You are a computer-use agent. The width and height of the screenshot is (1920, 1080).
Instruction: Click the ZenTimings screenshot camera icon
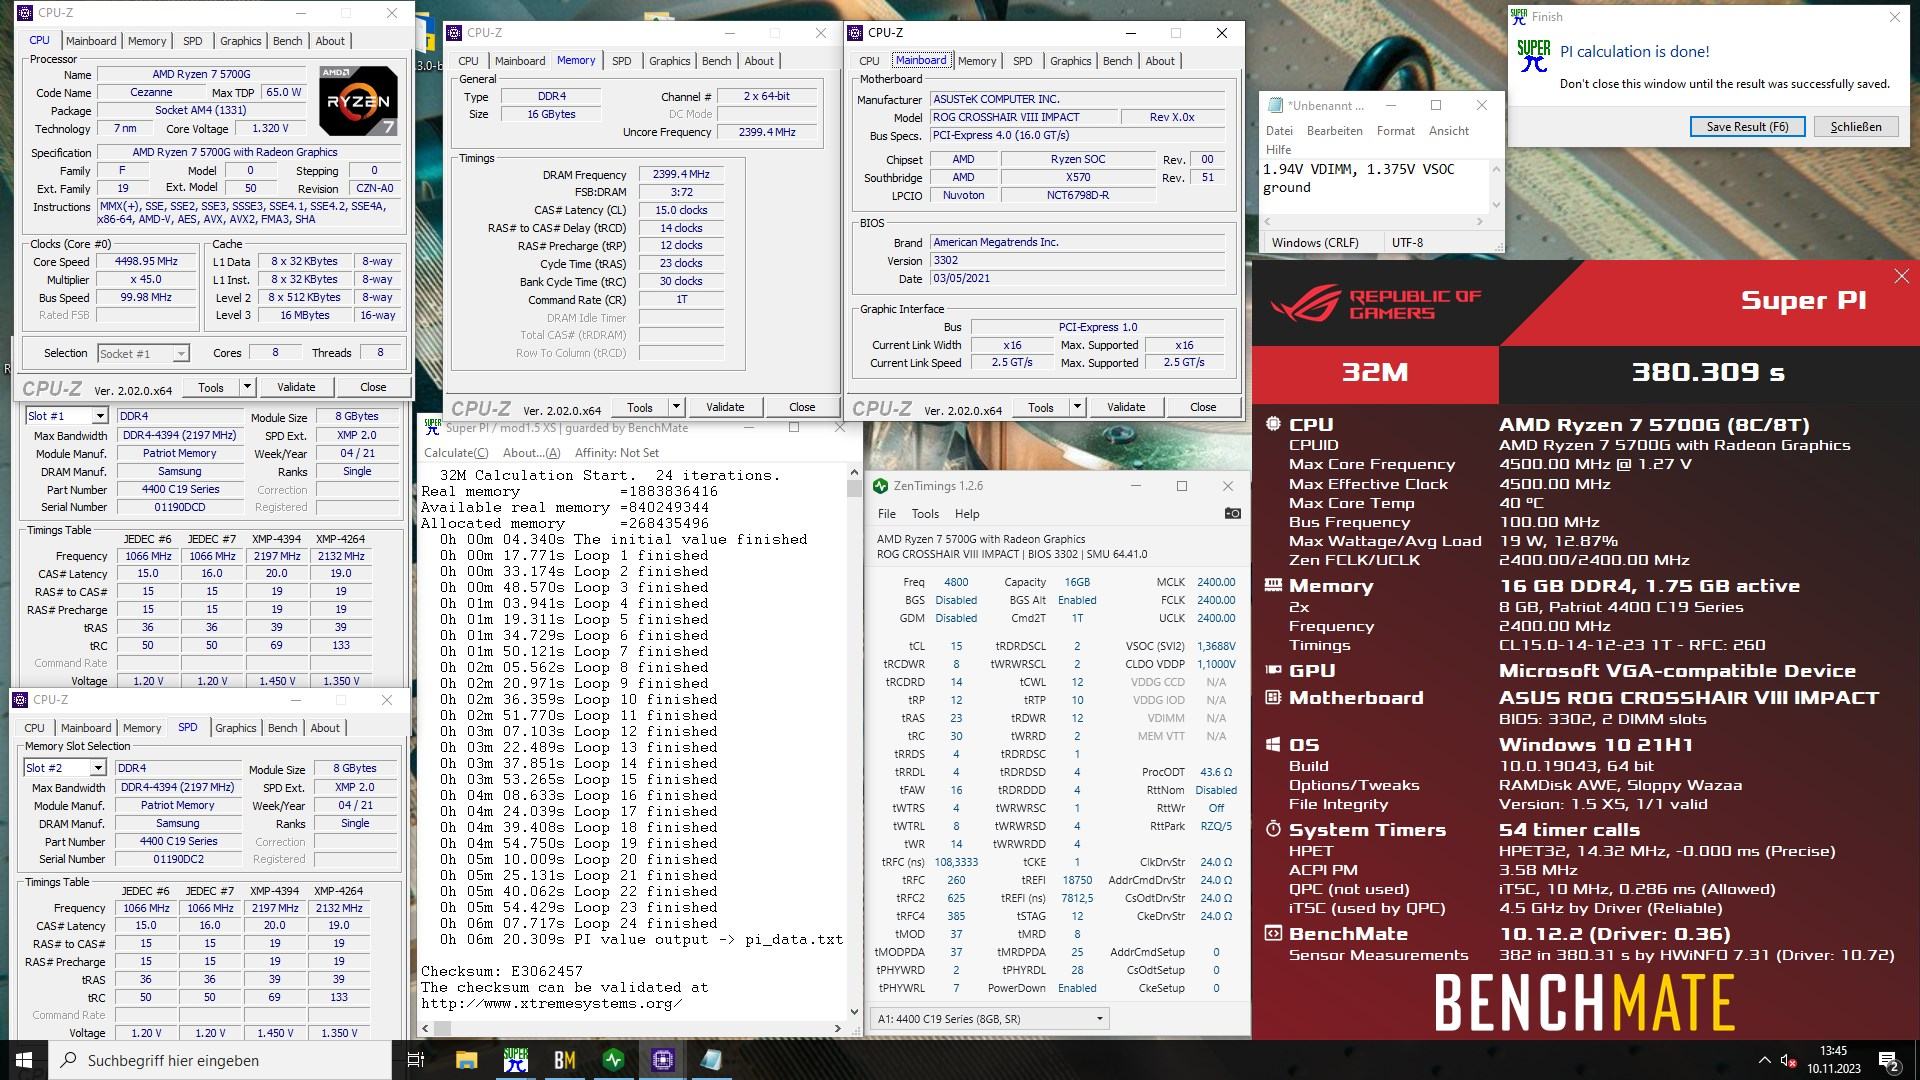coord(1232,513)
